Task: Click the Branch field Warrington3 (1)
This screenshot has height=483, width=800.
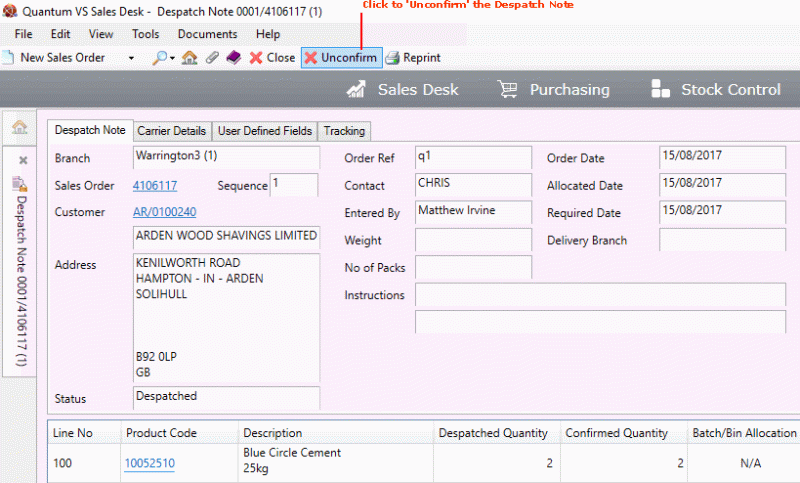Action: pos(226,157)
